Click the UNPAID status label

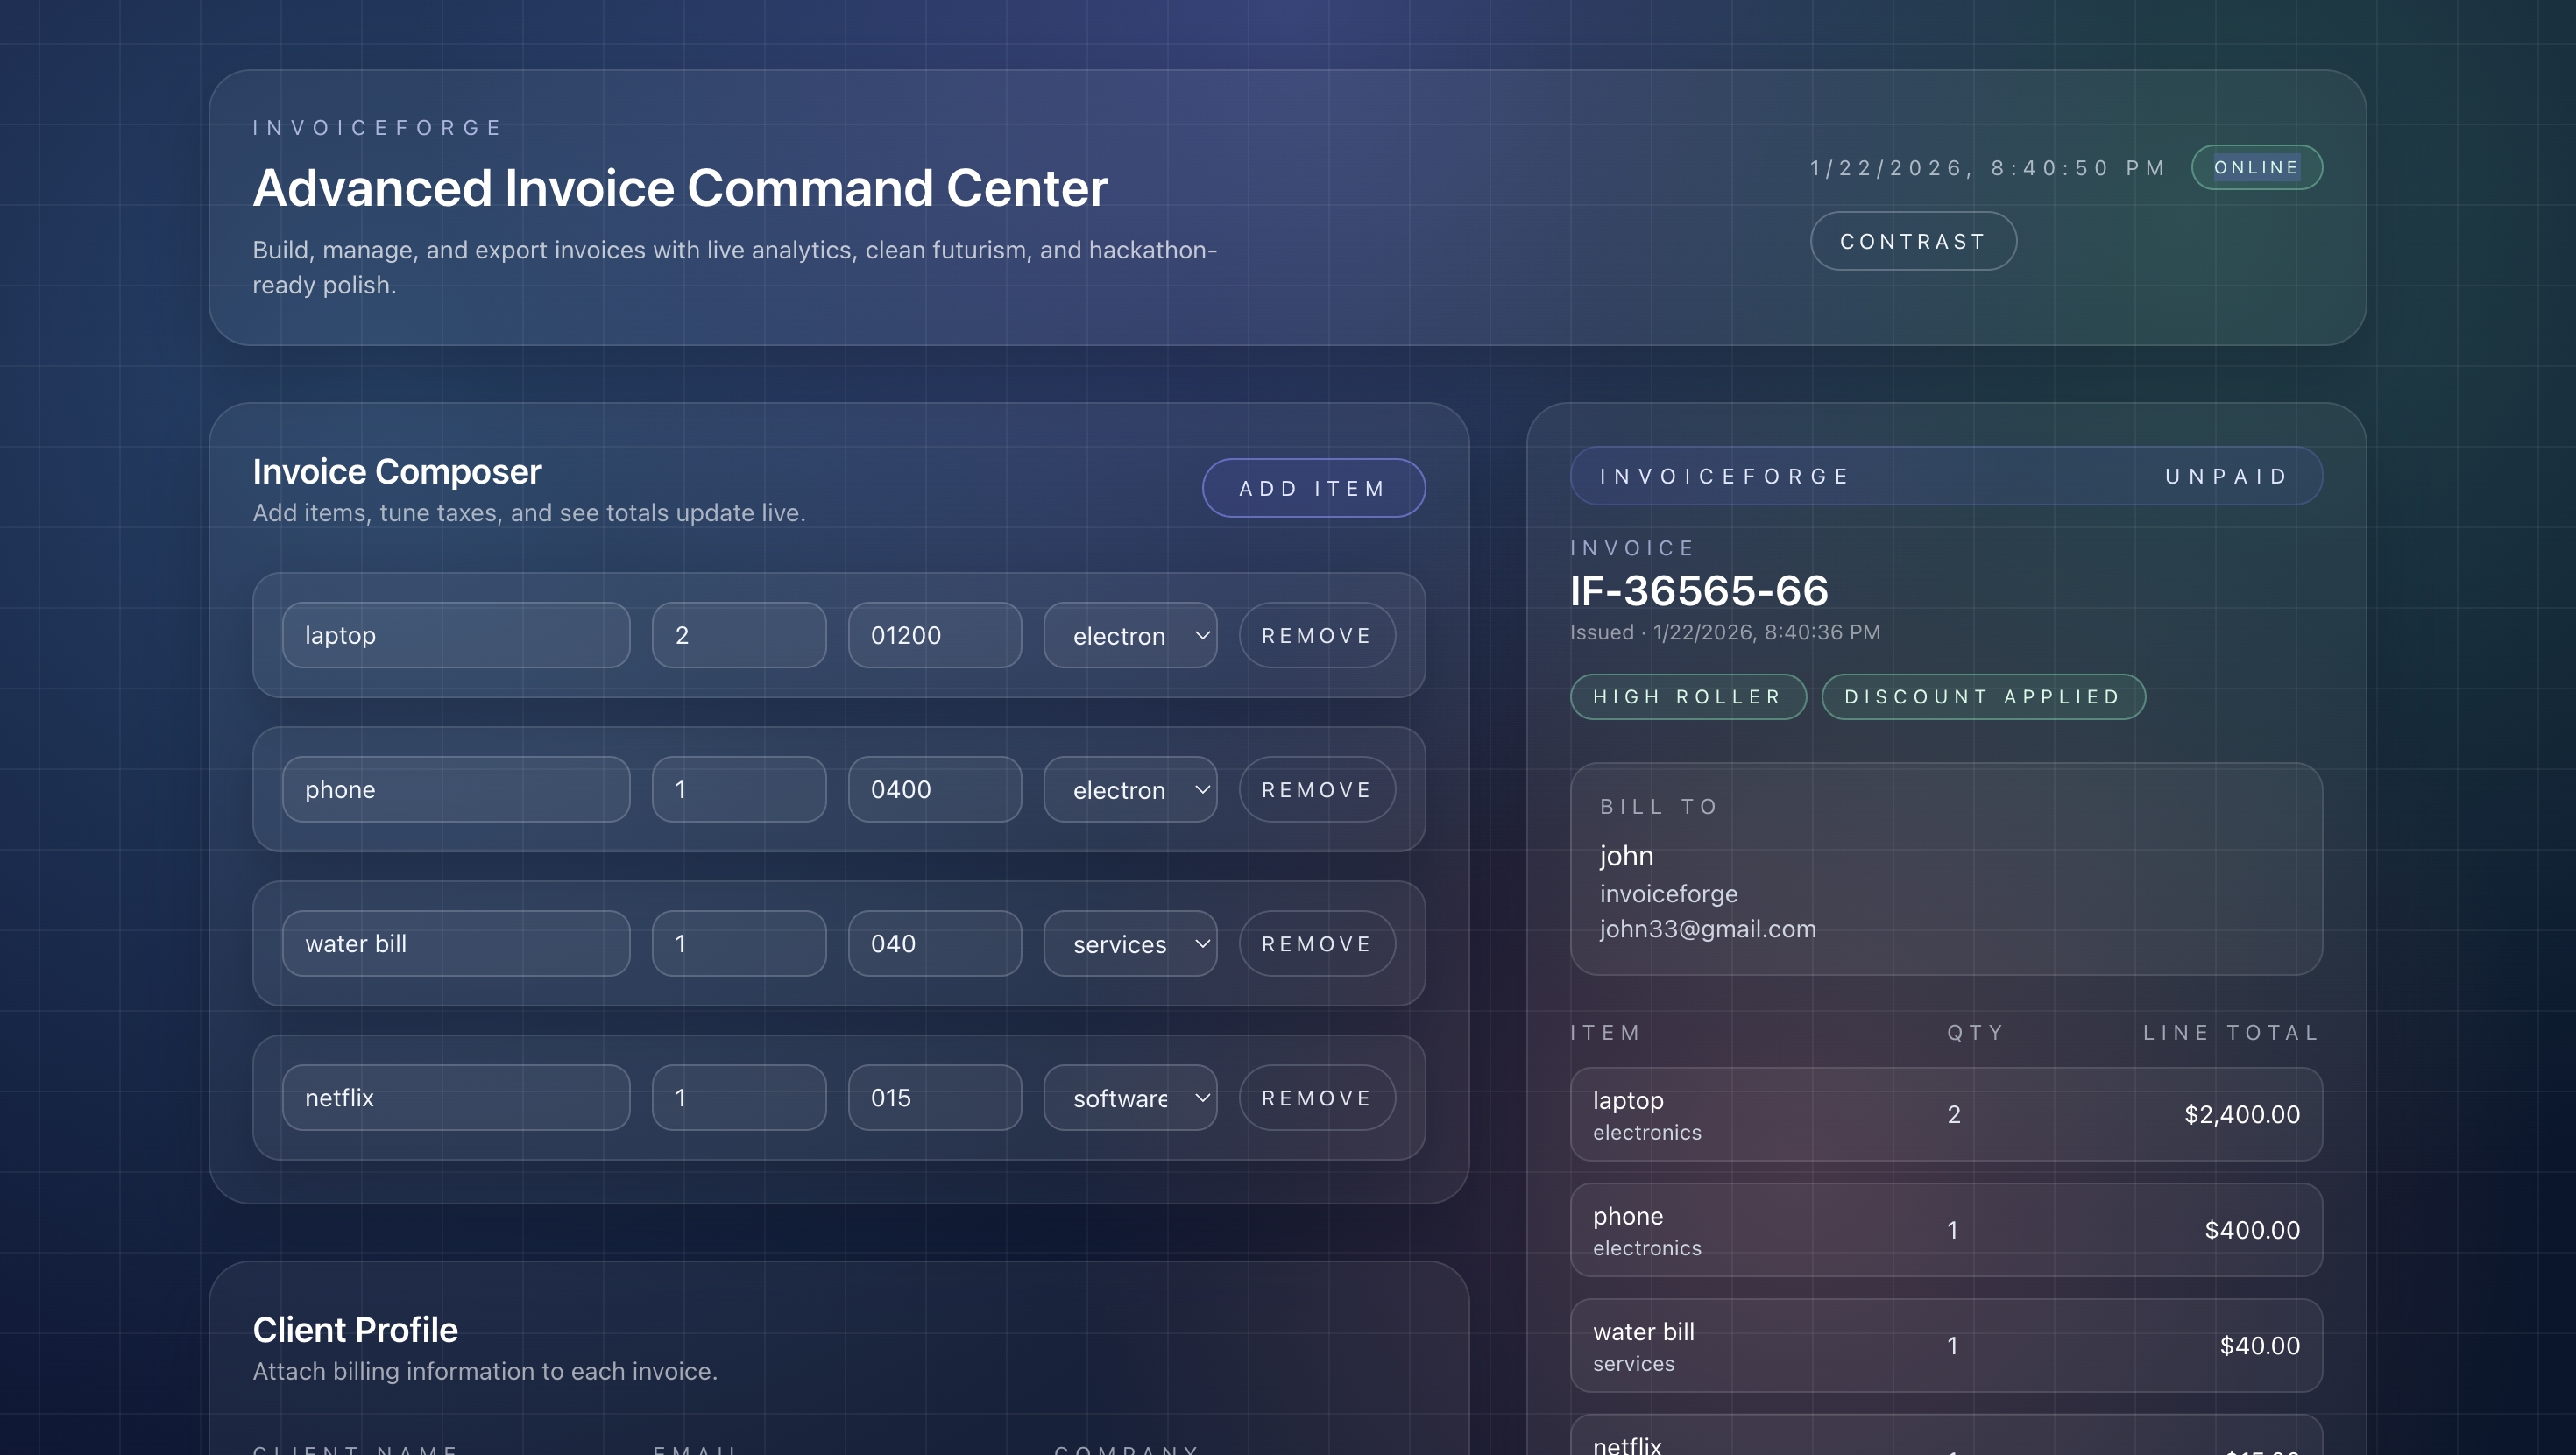(2226, 476)
